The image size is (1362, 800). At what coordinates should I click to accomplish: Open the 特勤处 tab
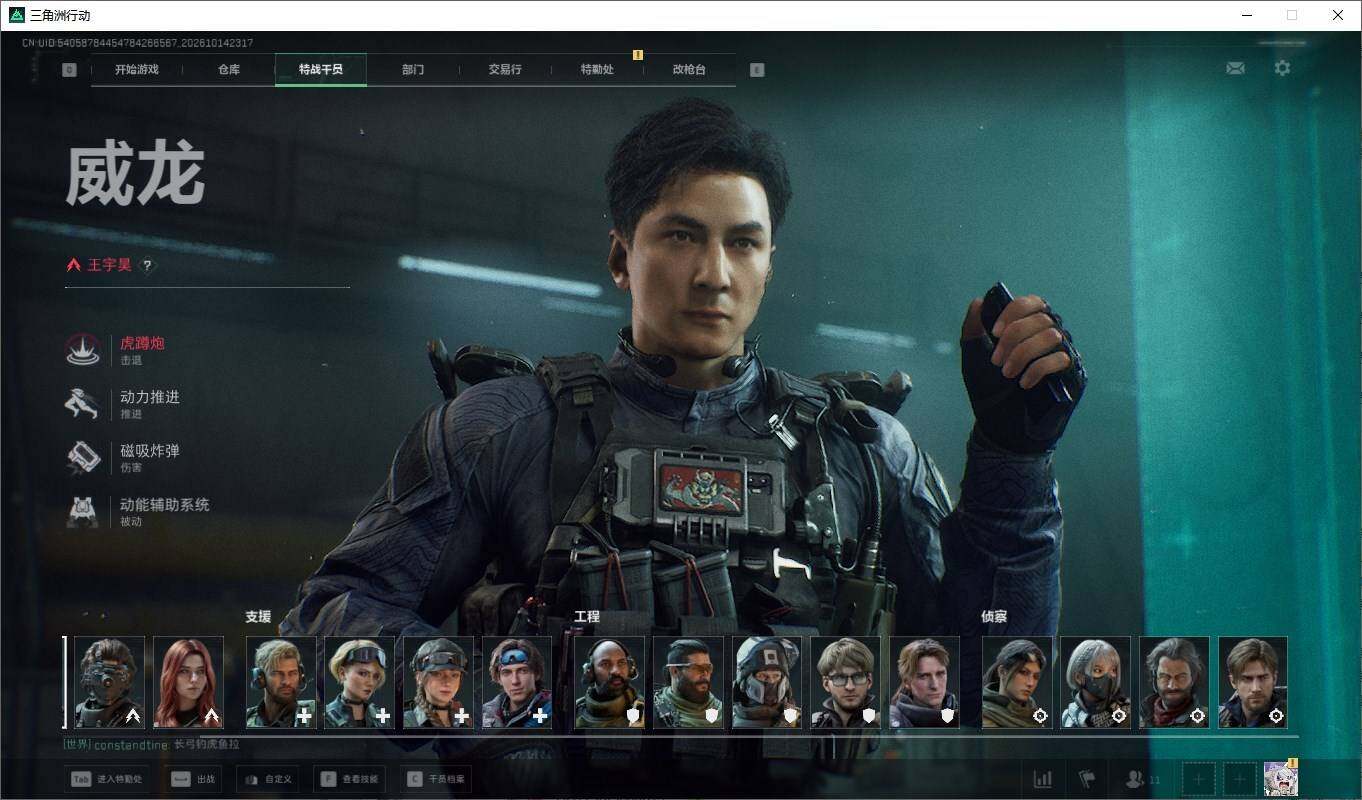pos(597,70)
